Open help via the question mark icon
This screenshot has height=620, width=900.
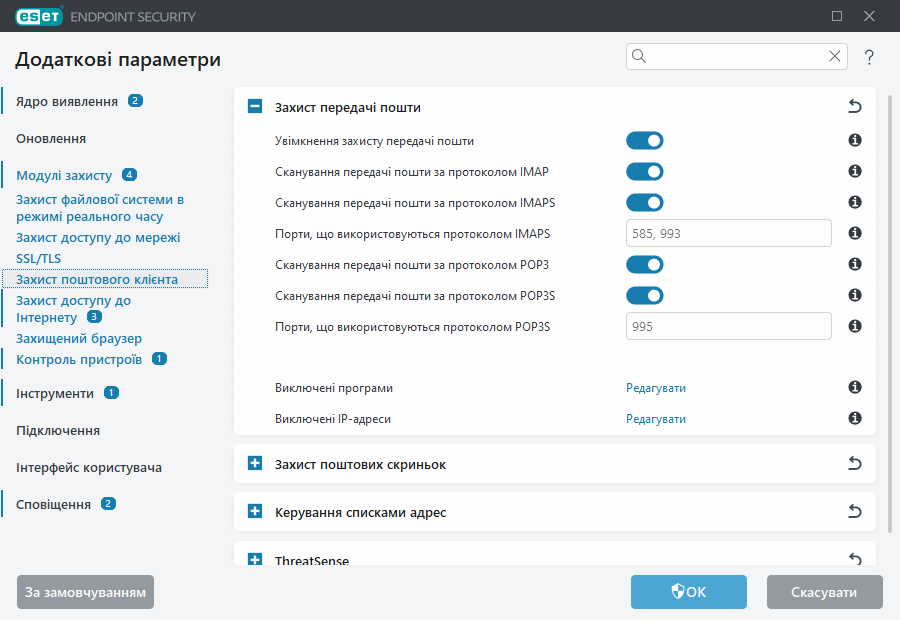click(x=869, y=57)
